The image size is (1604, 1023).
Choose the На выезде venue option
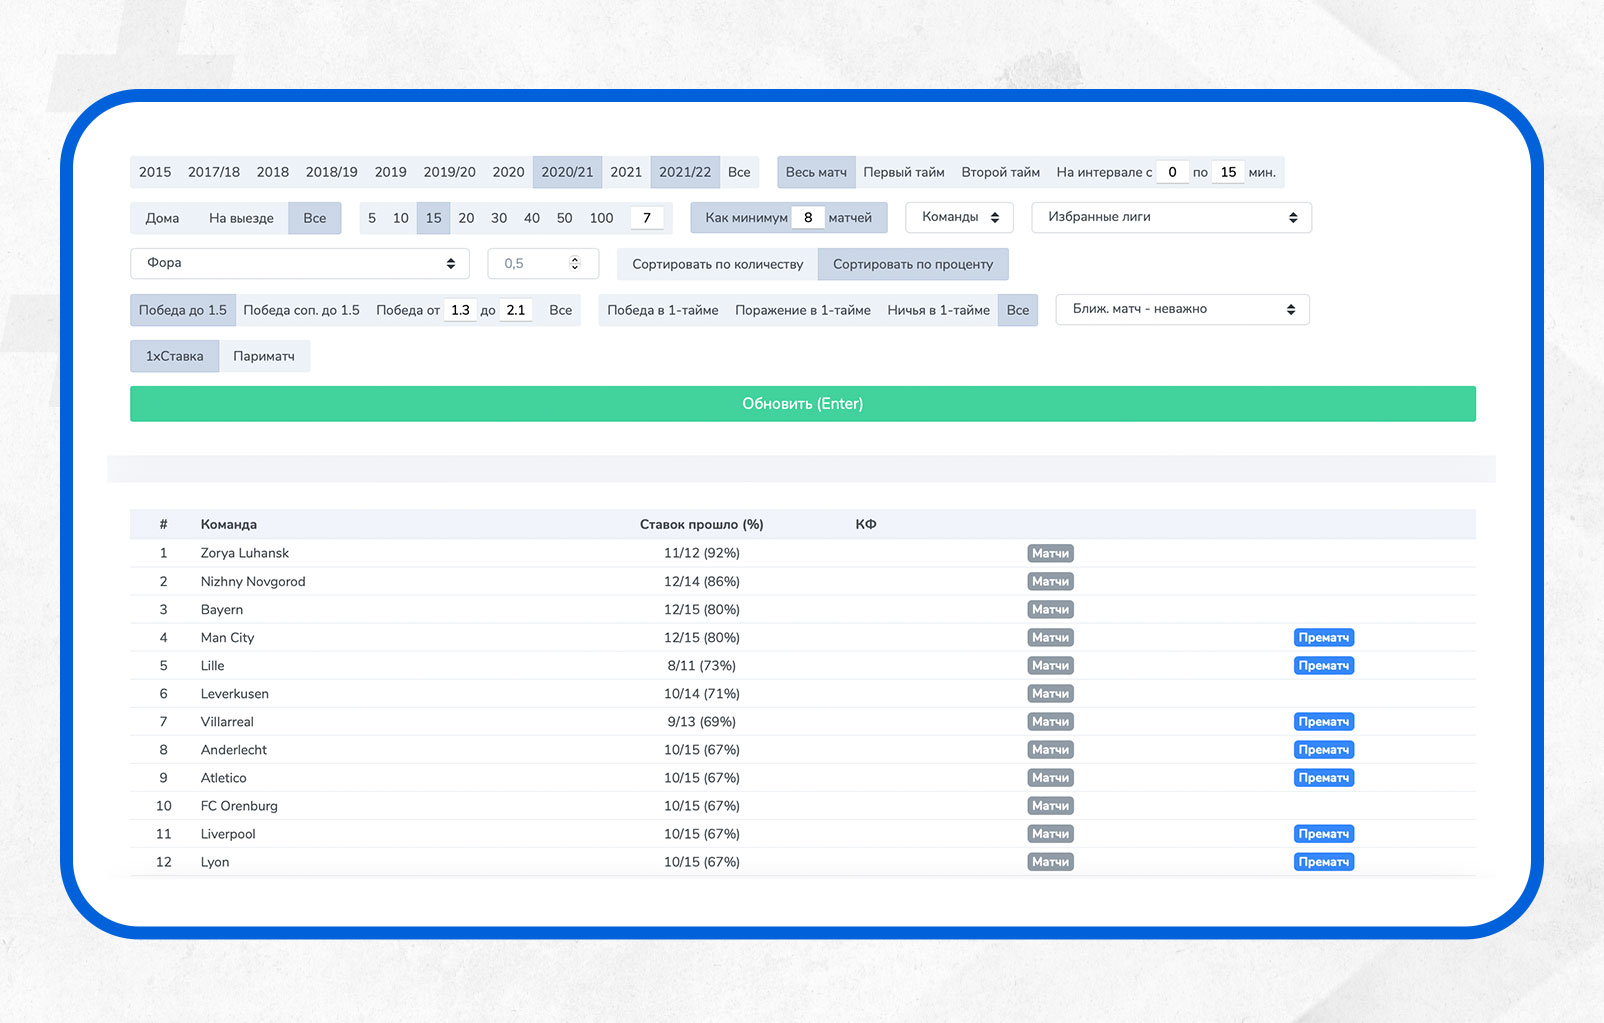[x=241, y=218]
